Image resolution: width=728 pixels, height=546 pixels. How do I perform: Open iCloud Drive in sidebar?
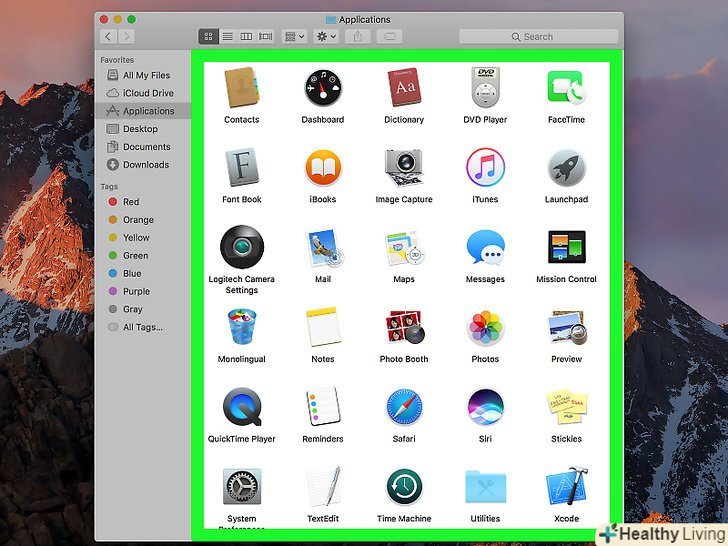143,93
